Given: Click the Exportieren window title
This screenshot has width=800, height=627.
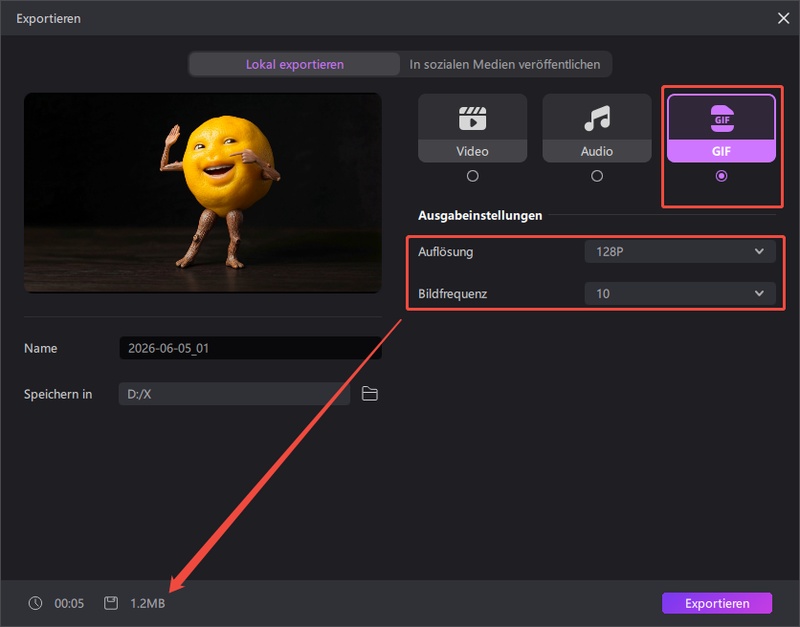Looking at the screenshot, I should coord(48,19).
